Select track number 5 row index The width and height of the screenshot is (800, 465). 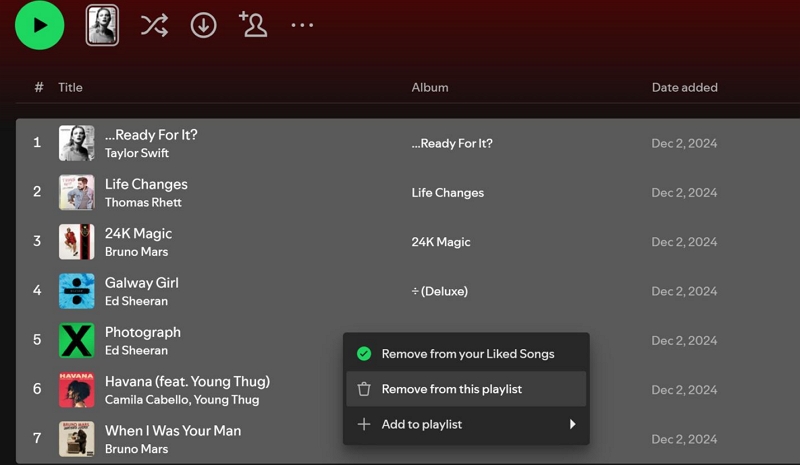click(37, 339)
